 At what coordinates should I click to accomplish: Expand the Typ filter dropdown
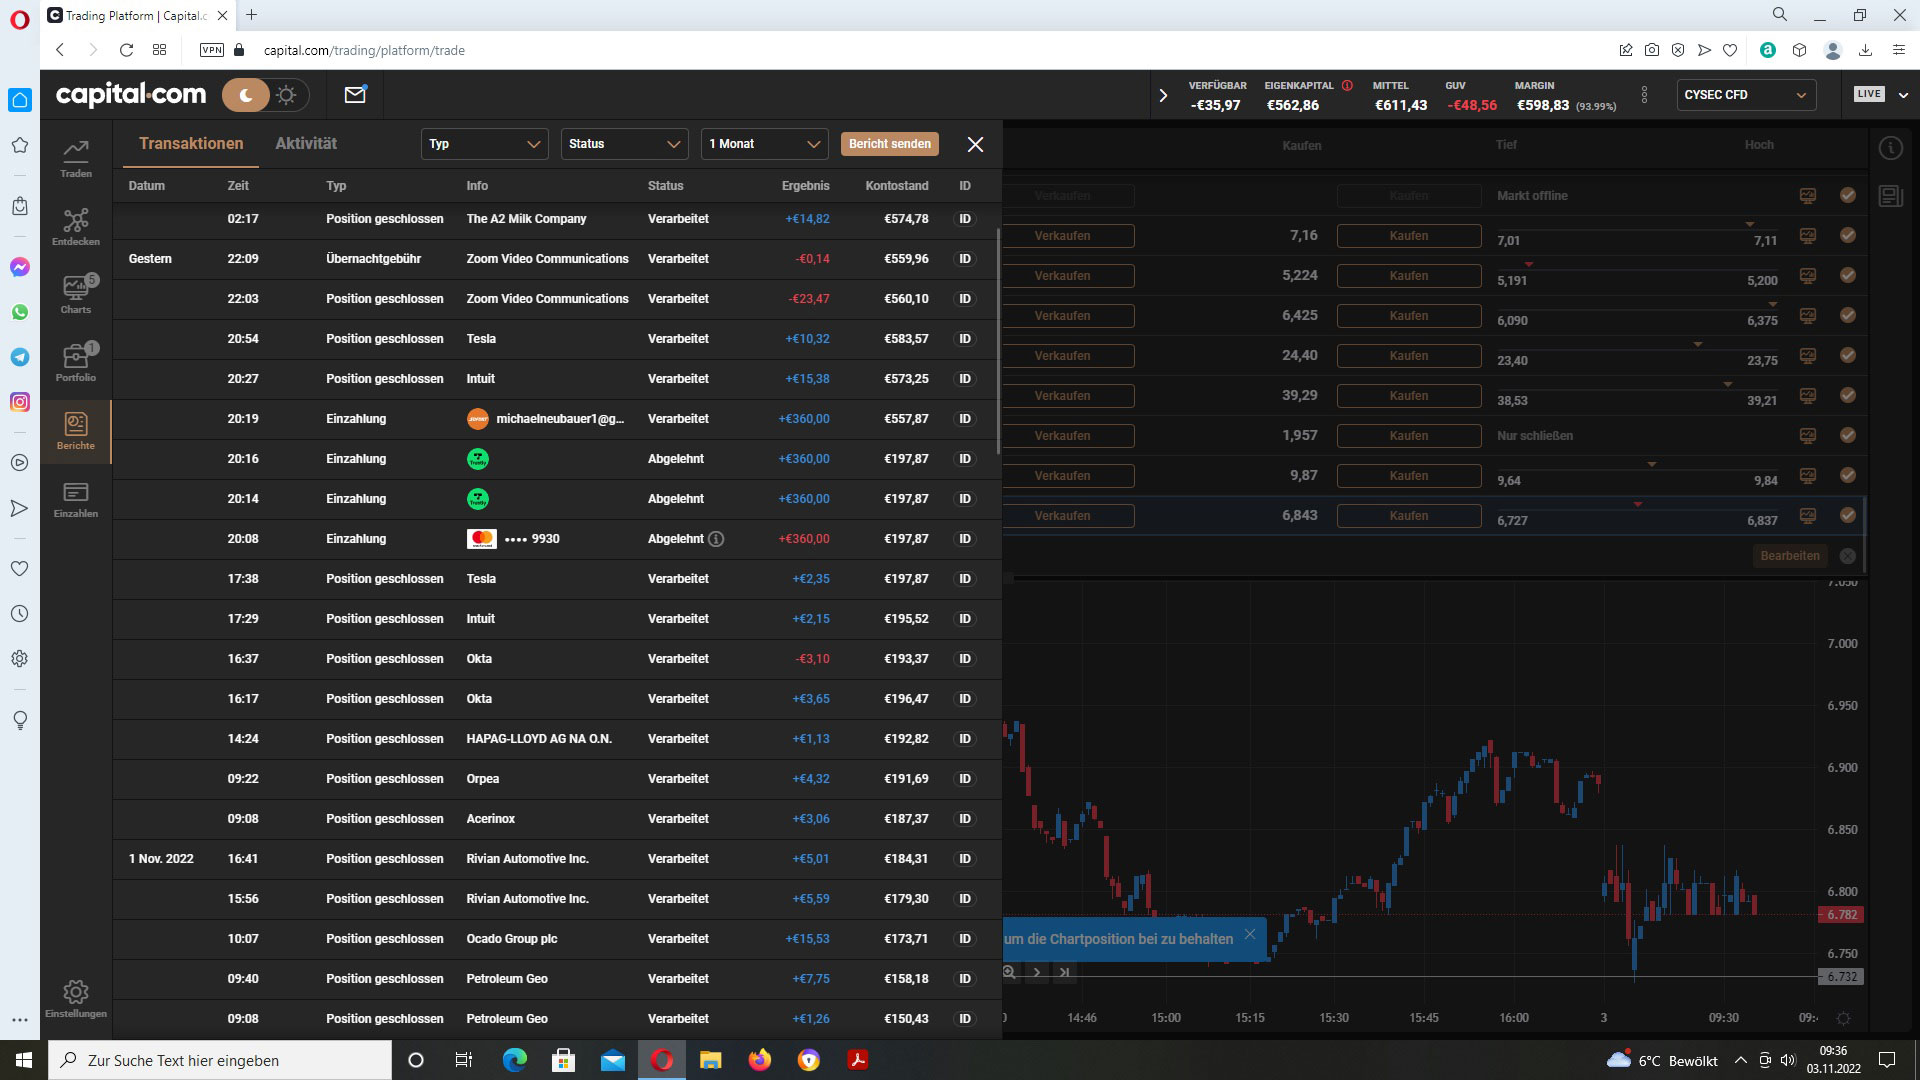[x=484, y=144]
